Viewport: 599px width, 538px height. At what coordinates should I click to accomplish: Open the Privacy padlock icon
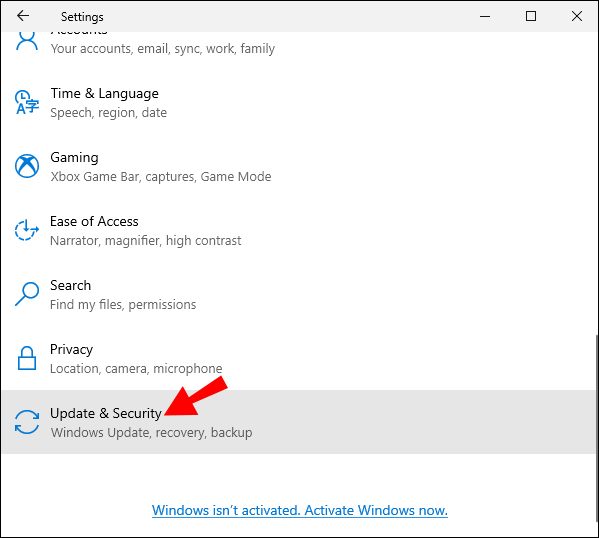[x=27, y=358]
